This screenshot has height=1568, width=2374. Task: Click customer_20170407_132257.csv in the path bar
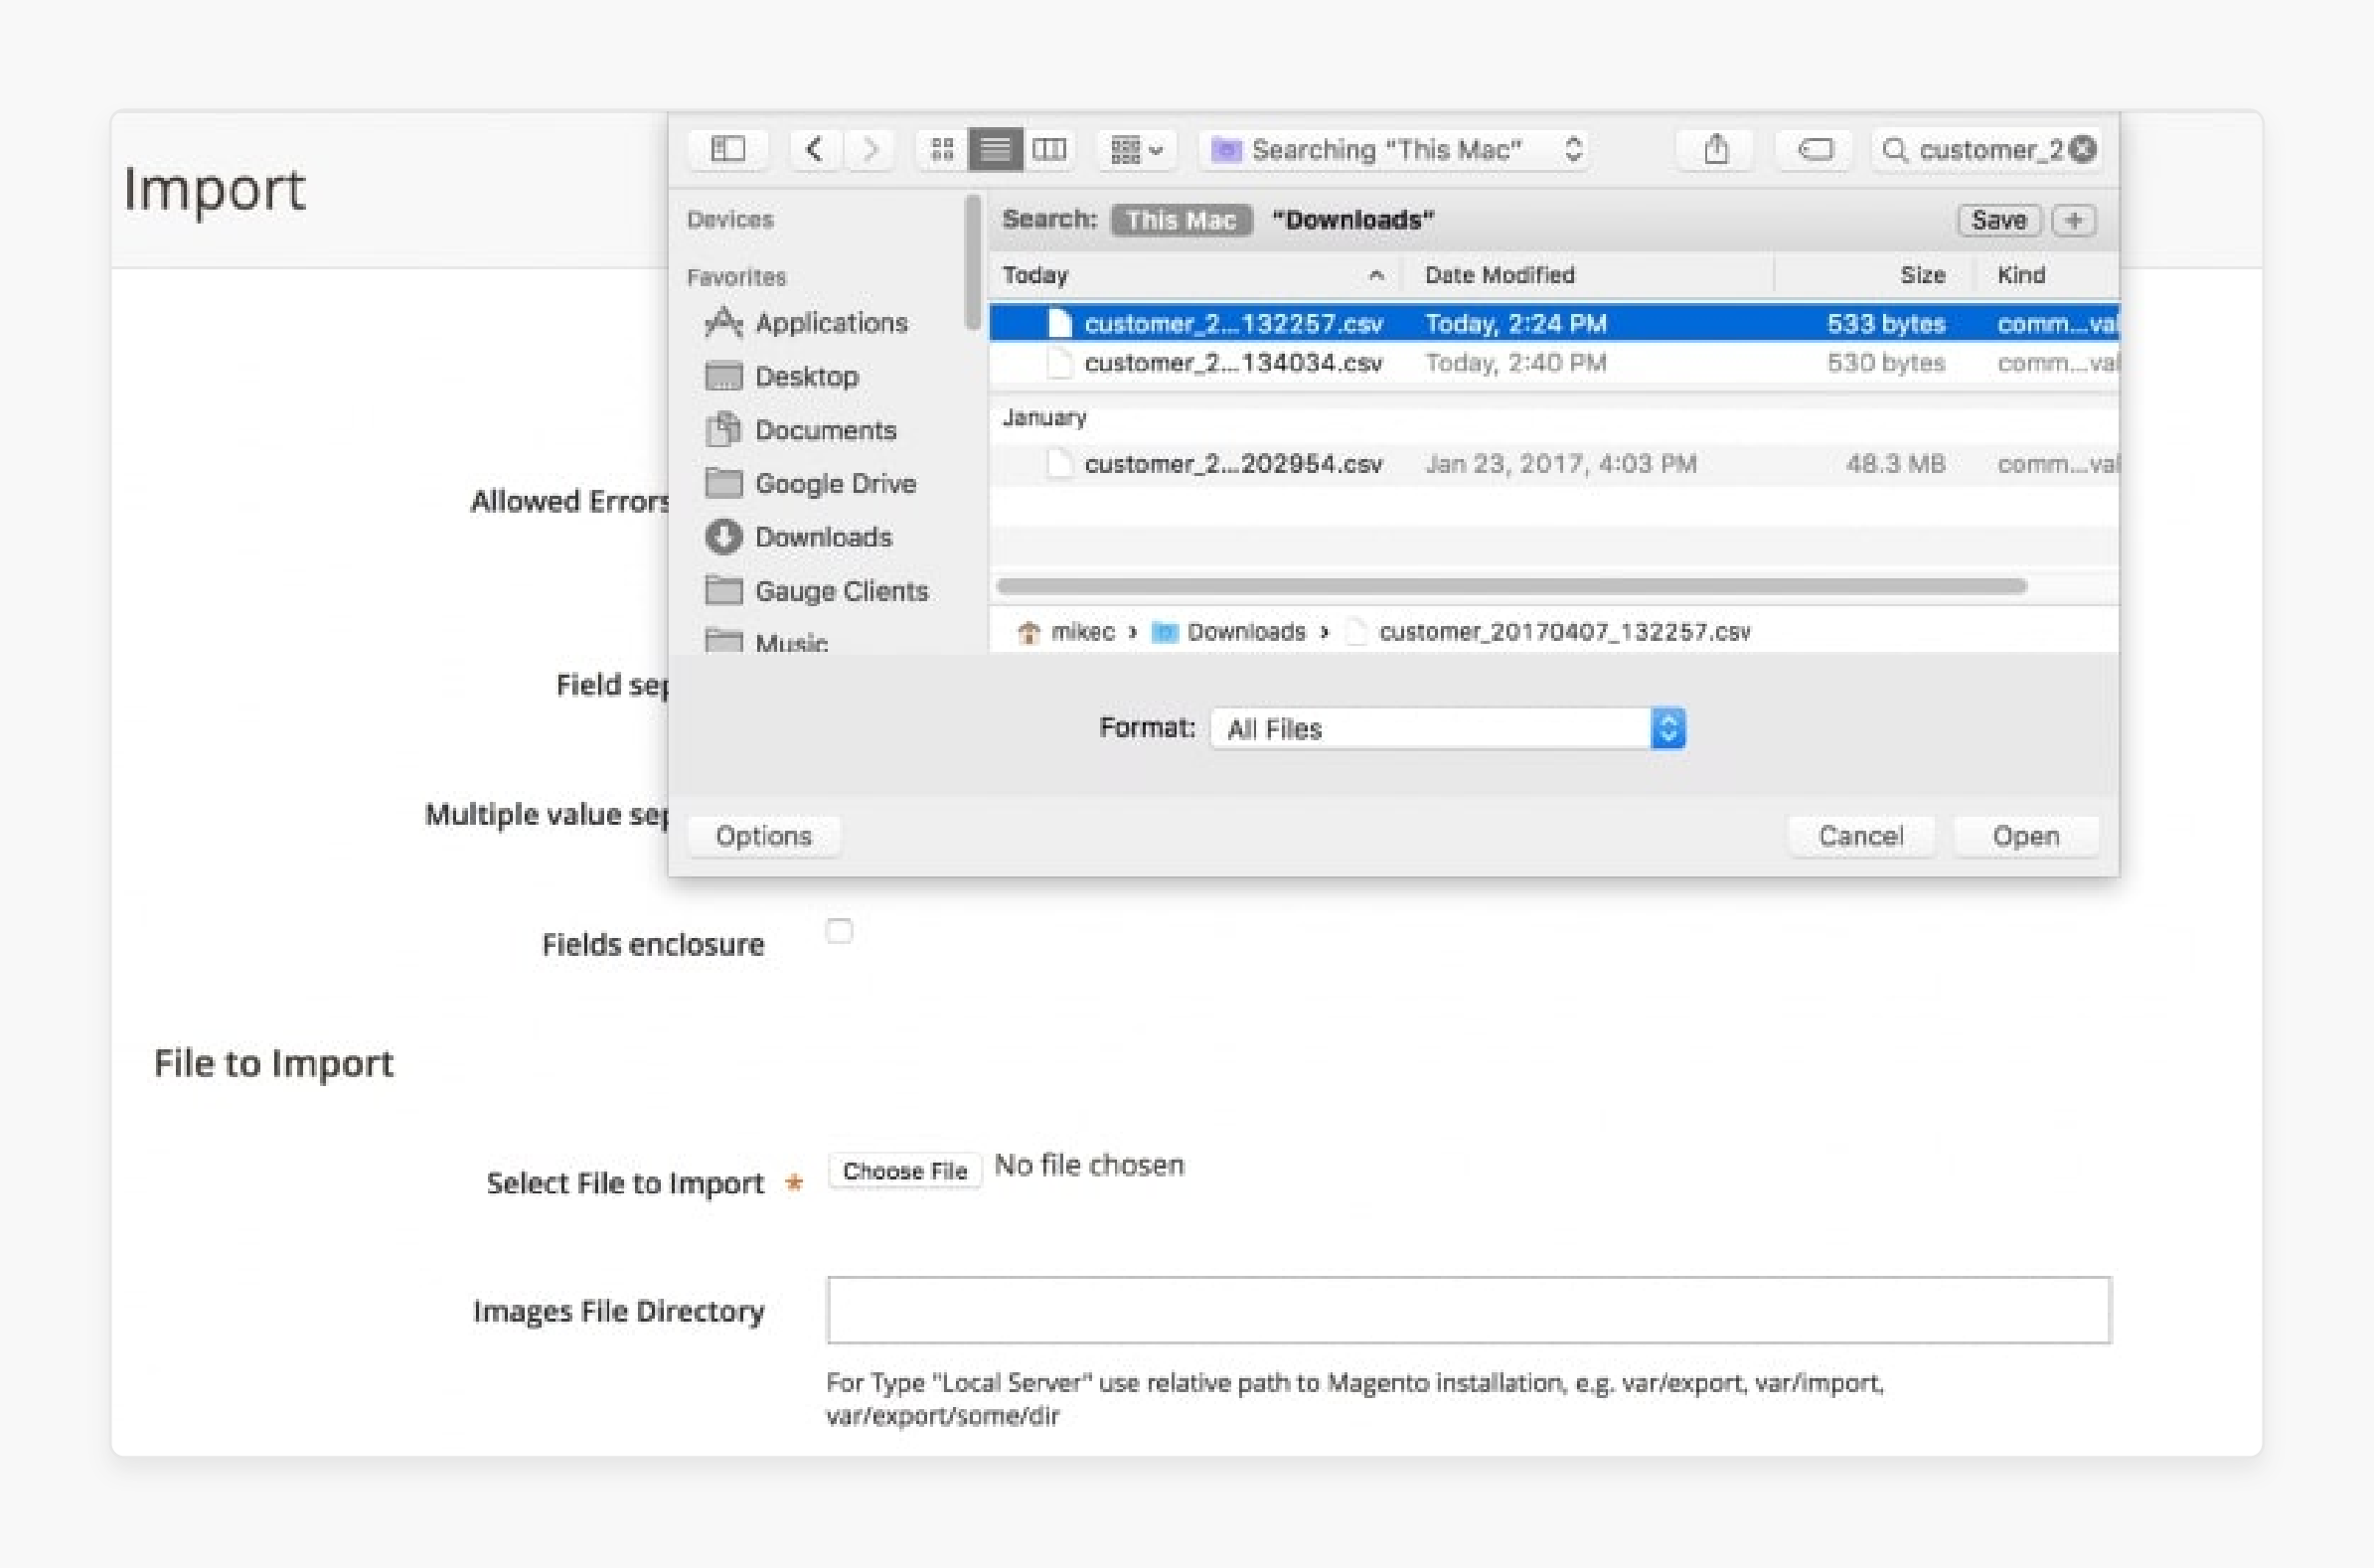click(x=1549, y=632)
